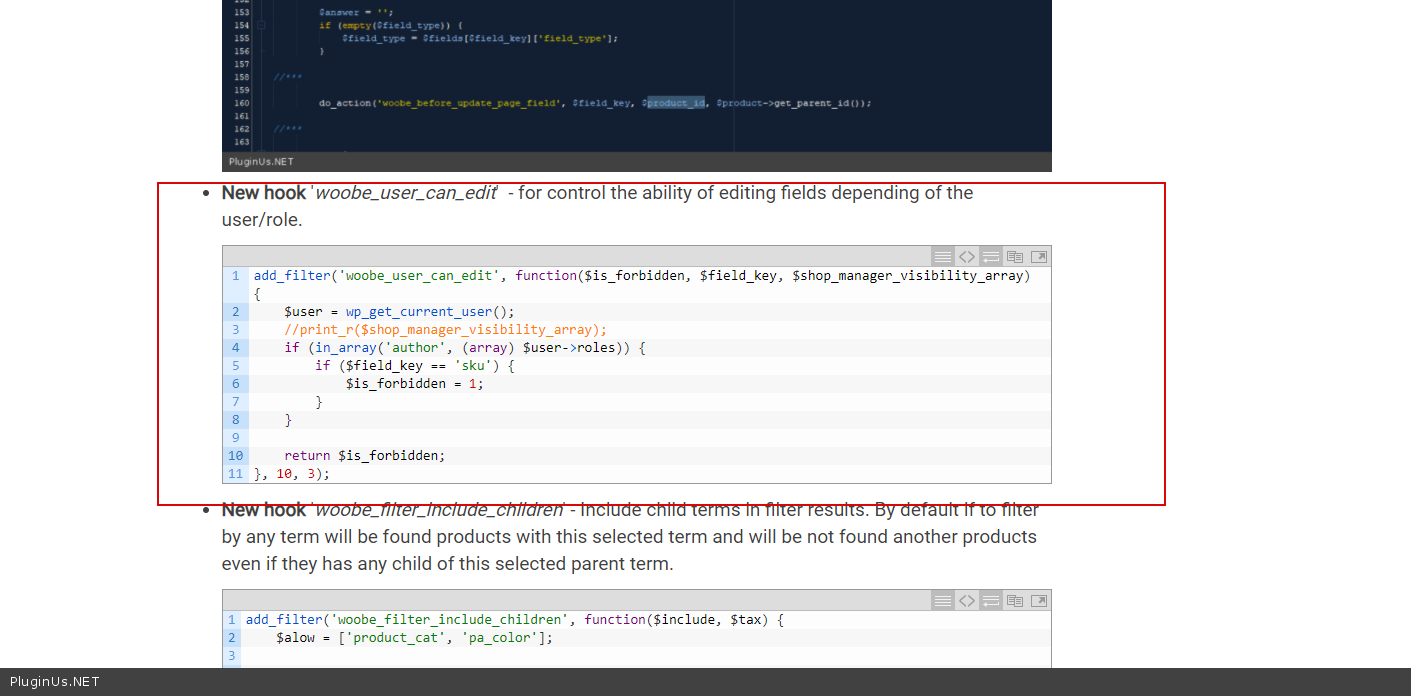Click the dark code editor screenshot image
This screenshot has height=696, width=1411.
click(636, 75)
